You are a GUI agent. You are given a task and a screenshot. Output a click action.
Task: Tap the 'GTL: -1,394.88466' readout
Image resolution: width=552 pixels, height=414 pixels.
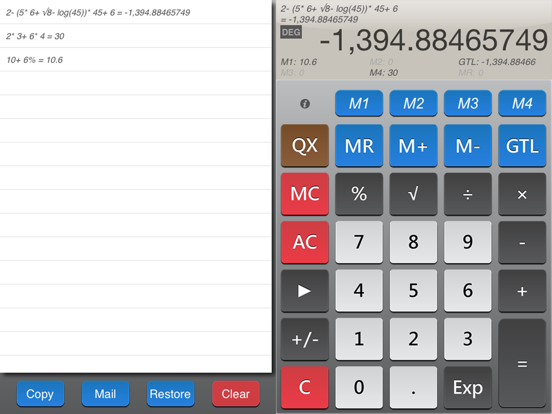(497, 62)
